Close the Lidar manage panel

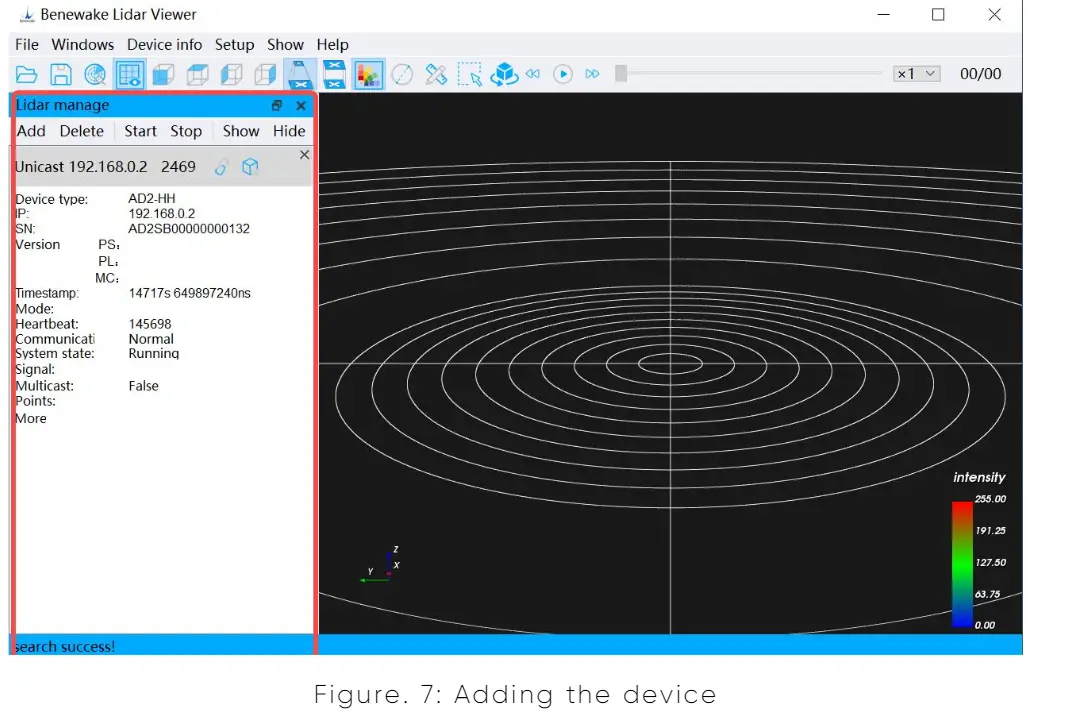pyautogui.click(x=301, y=105)
